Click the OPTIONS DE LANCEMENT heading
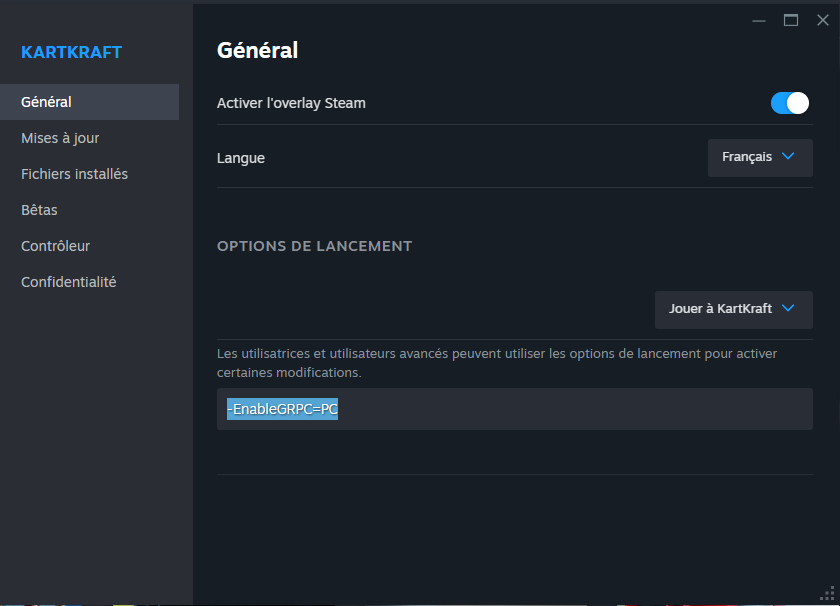The image size is (840, 606). (x=314, y=246)
